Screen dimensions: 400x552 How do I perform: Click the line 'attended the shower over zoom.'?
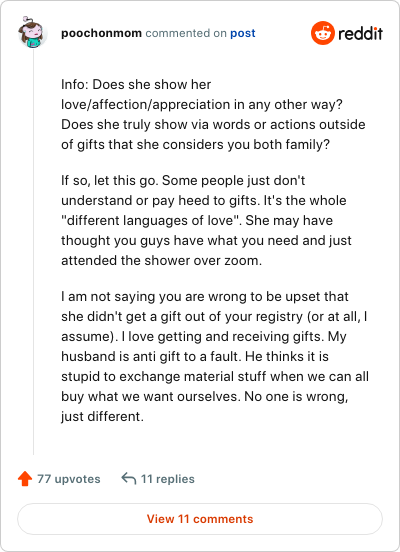coord(162,261)
